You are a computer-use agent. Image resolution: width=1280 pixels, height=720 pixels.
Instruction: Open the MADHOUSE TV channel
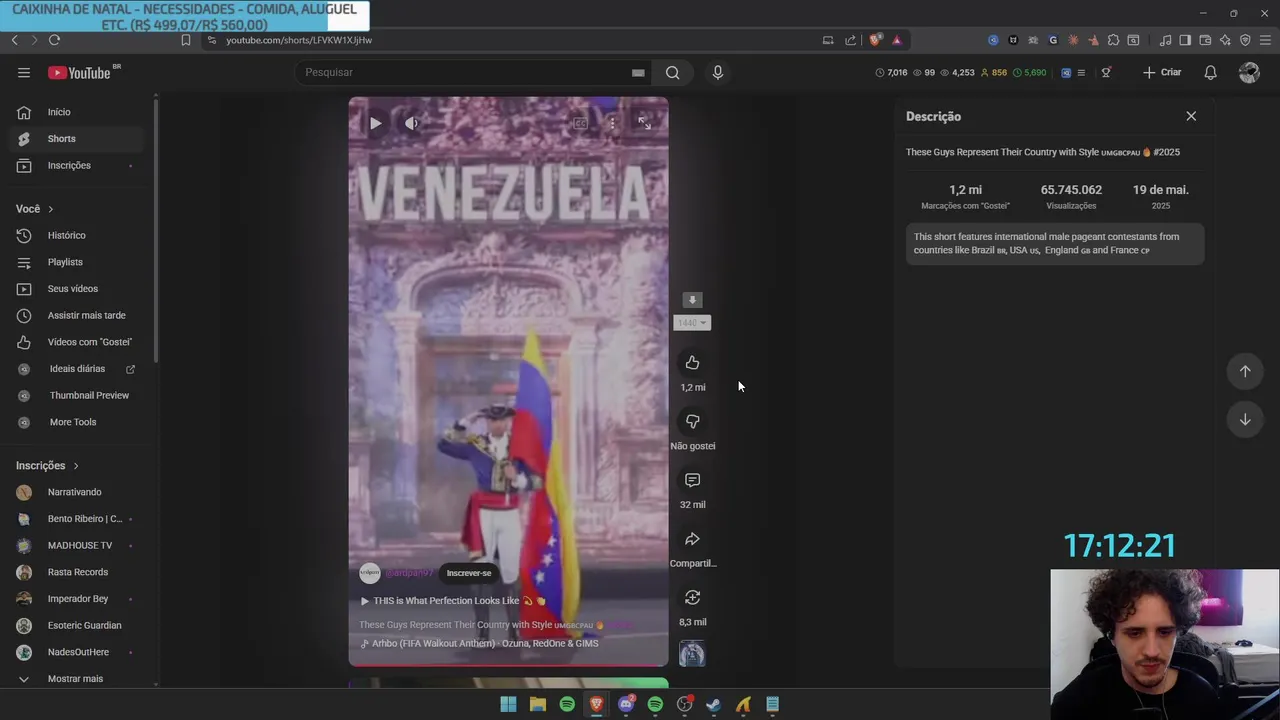pyautogui.click(x=78, y=545)
